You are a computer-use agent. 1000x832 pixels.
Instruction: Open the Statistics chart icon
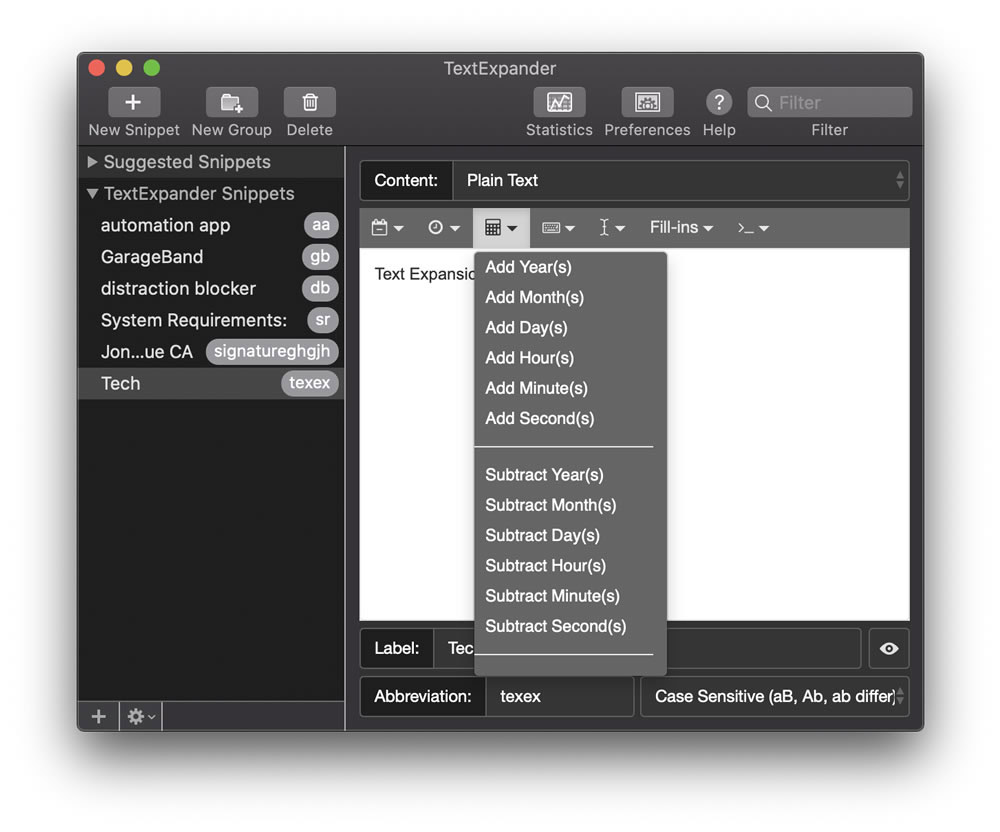[x=559, y=102]
